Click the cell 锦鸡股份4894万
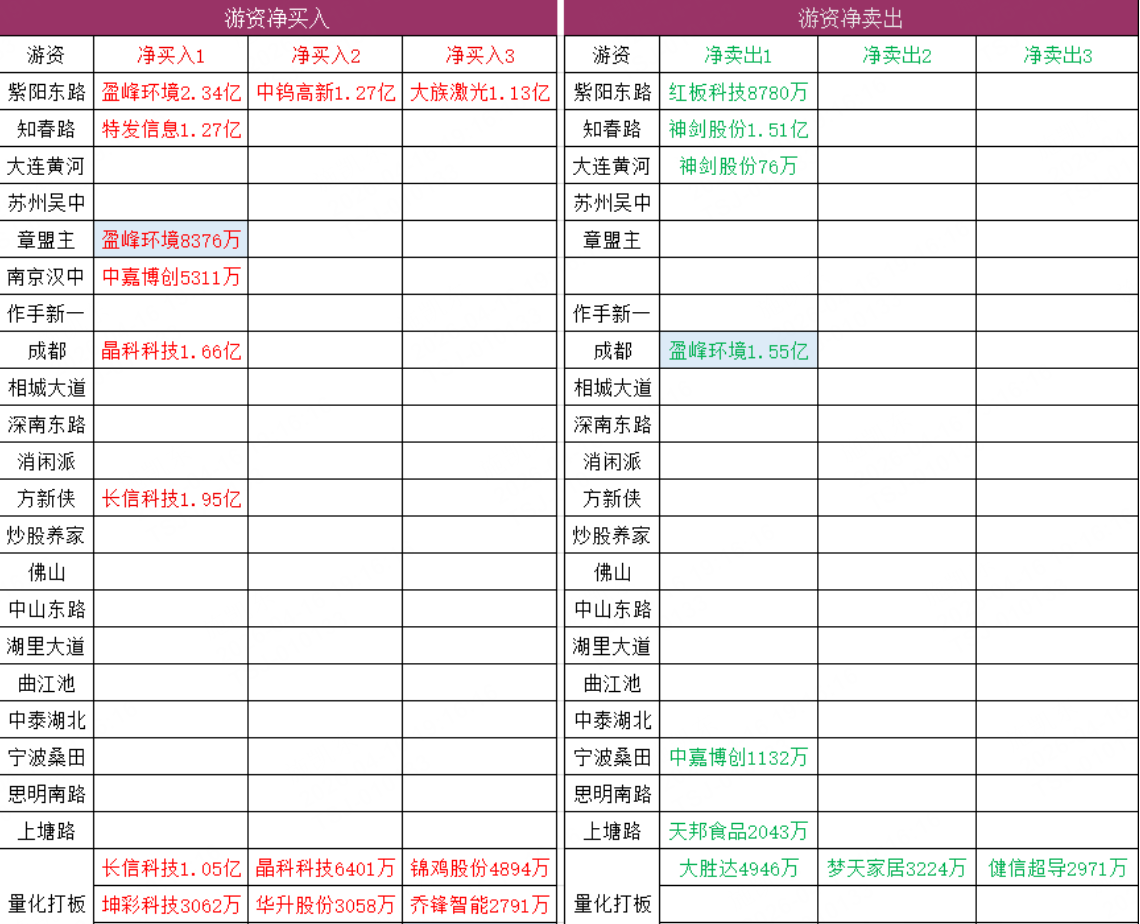Image resolution: width=1140 pixels, height=924 pixels. tap(480, 868)
